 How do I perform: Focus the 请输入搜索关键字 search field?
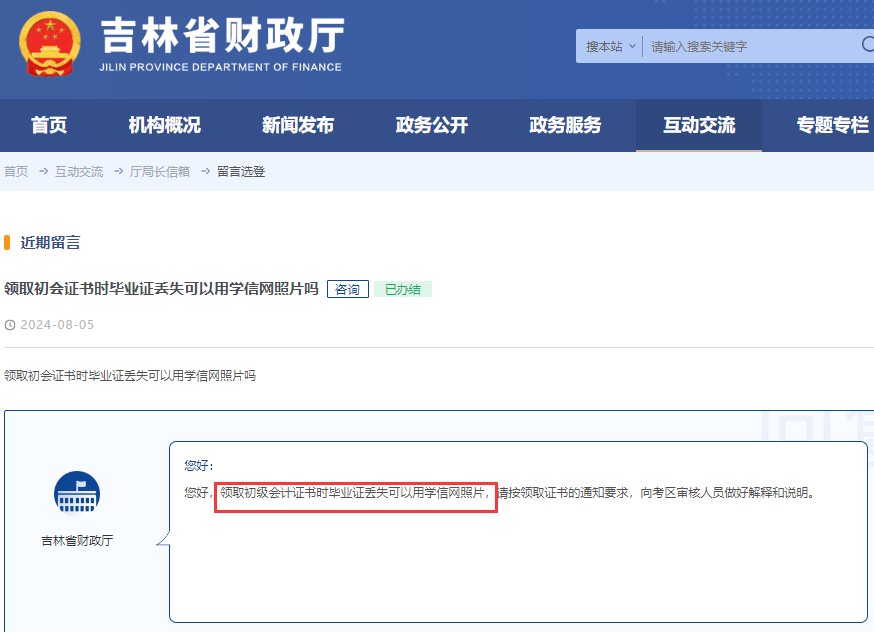[752, 46]
